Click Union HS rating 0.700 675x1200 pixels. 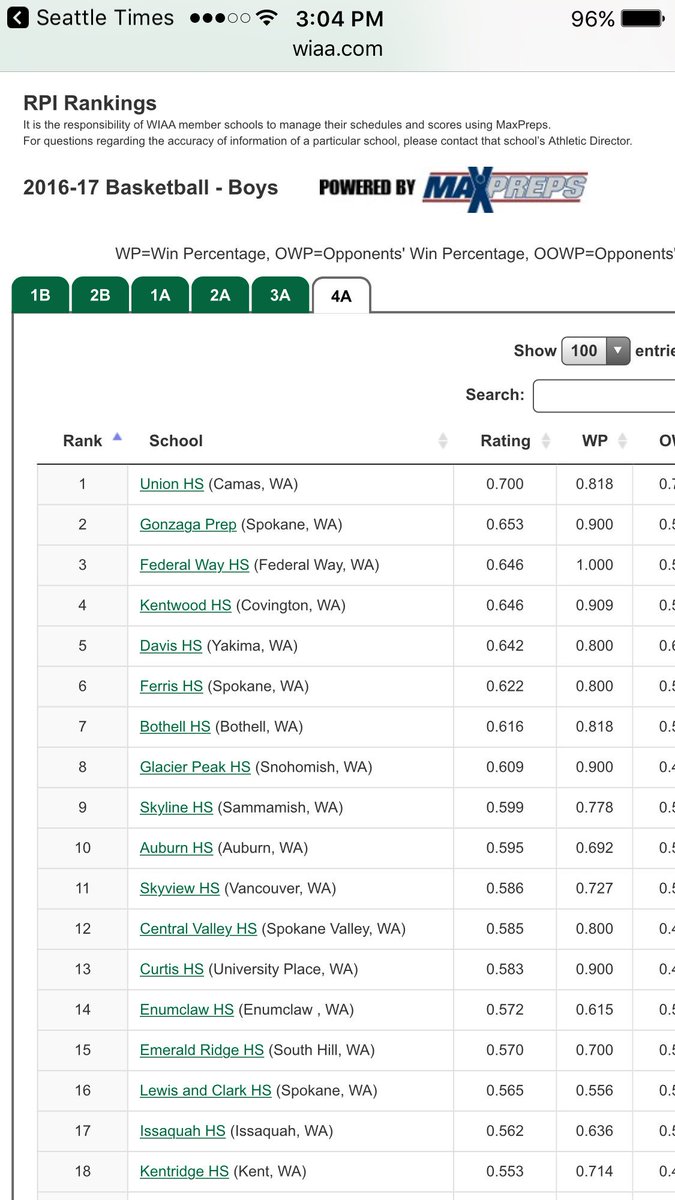click(x=505, y=484)
